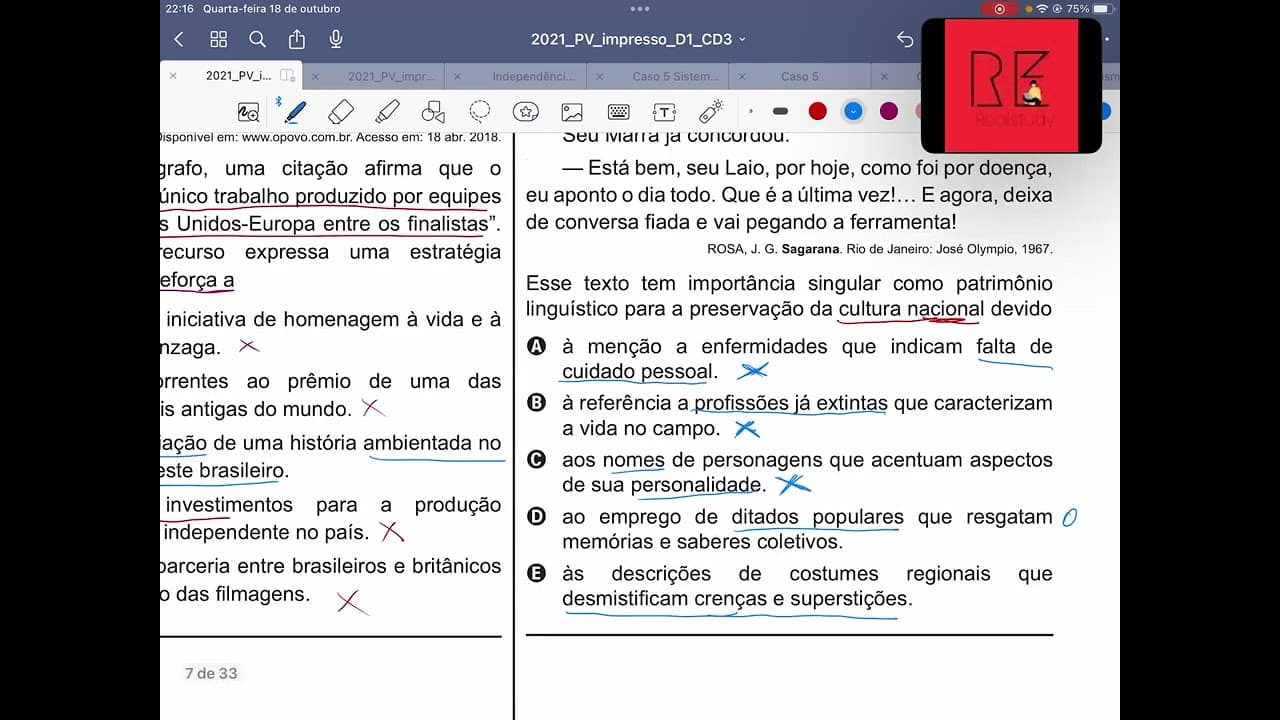Close the Caso 5 tab
Image resolution: width=1280 pixels, height=720 pixels.
point(742,76)
